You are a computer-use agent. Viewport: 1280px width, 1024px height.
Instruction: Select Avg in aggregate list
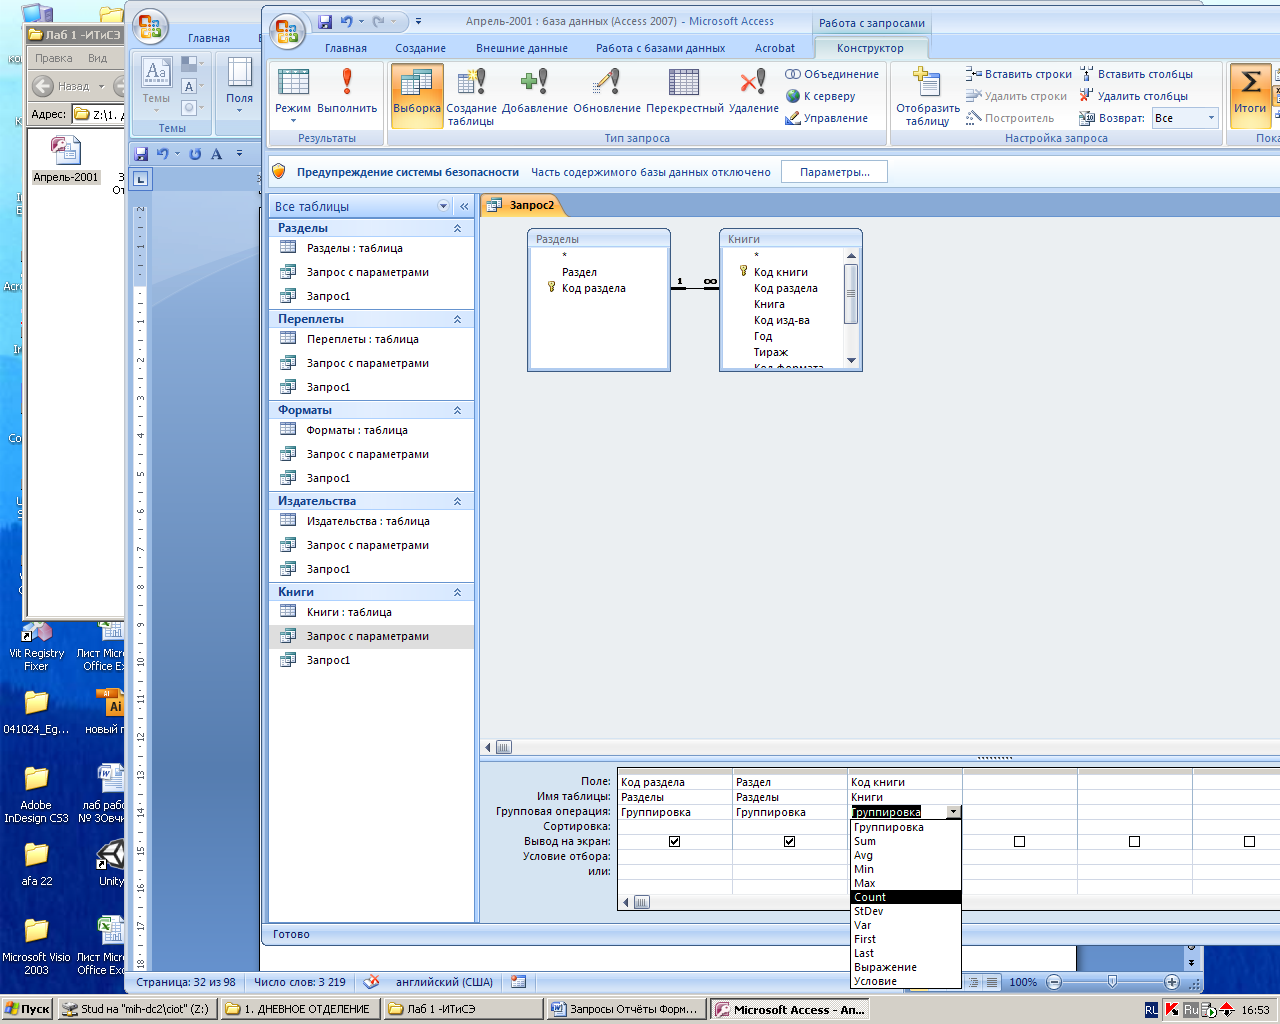click(x=906, y=855)
